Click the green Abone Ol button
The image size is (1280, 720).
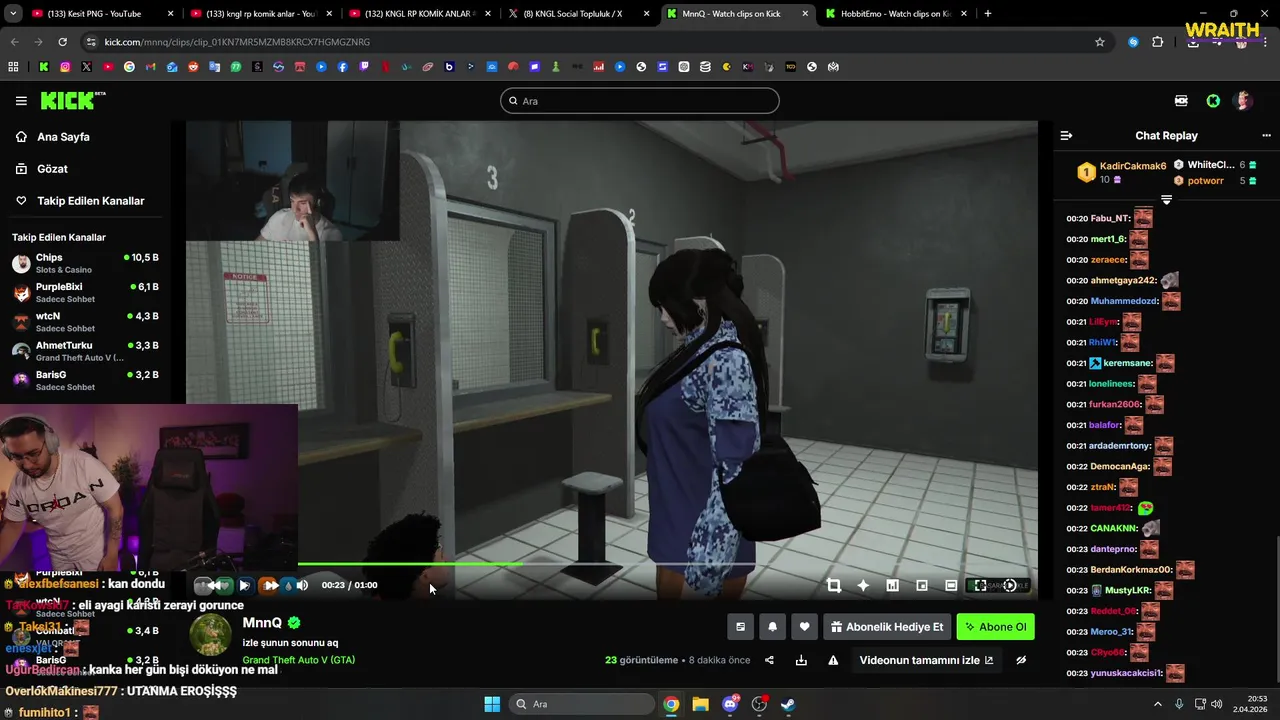coord(995,627)
